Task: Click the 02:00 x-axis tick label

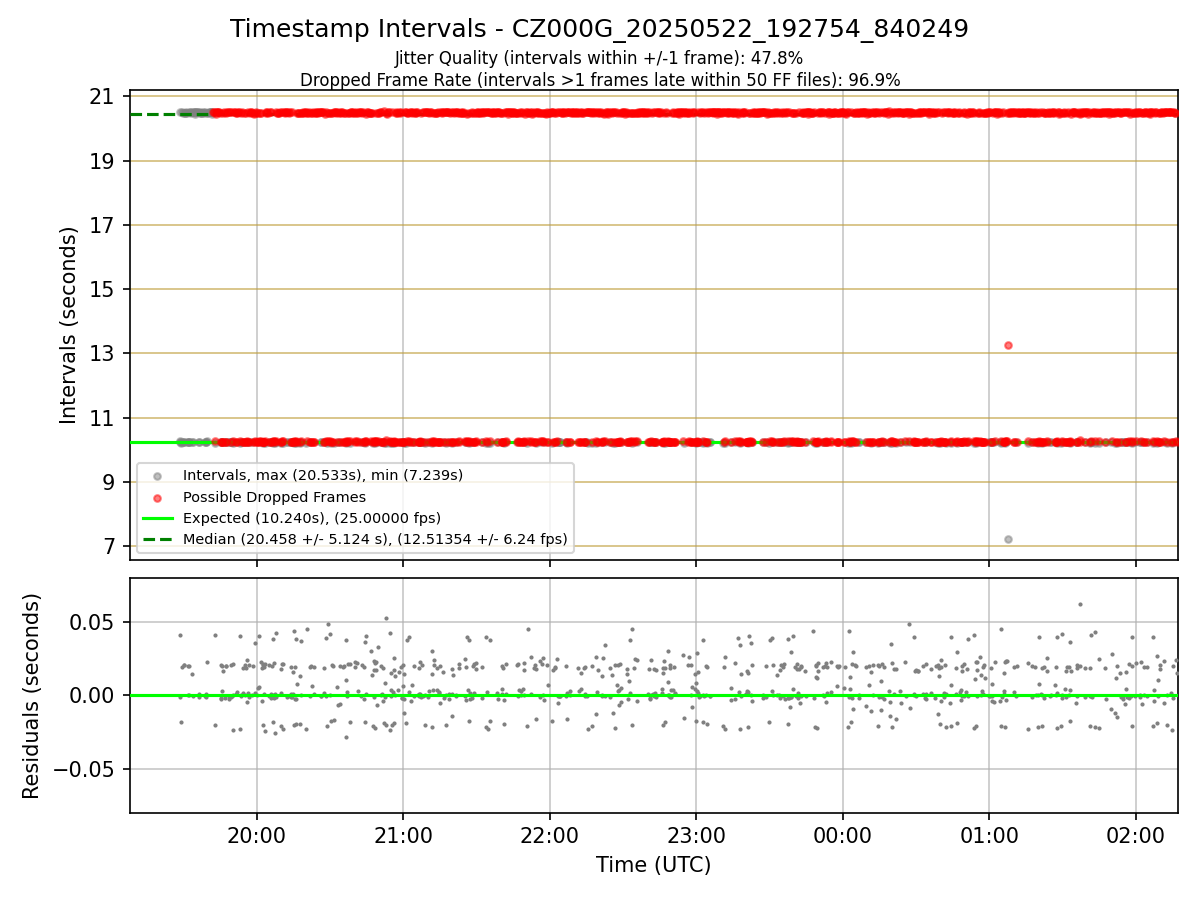Action: point(1136,835)
